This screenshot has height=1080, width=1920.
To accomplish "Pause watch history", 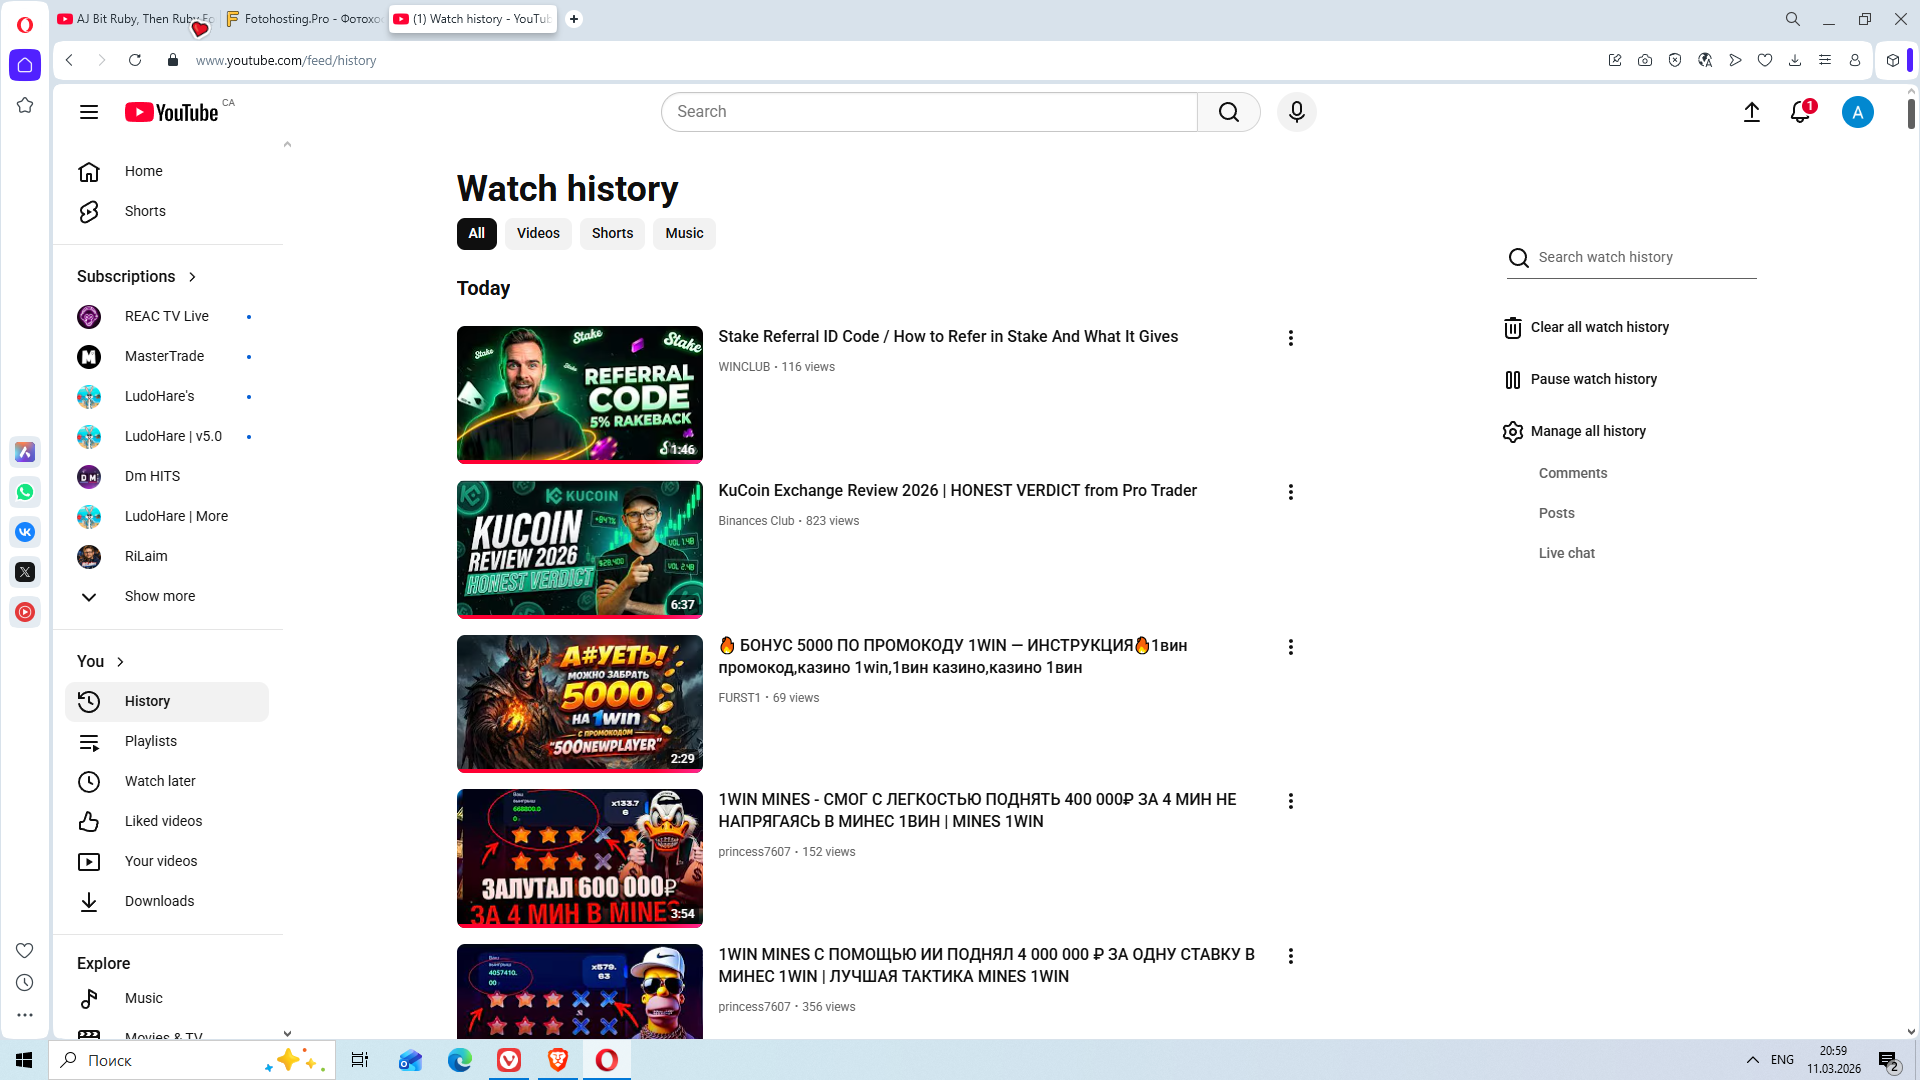I will [x=1593, y=379].
